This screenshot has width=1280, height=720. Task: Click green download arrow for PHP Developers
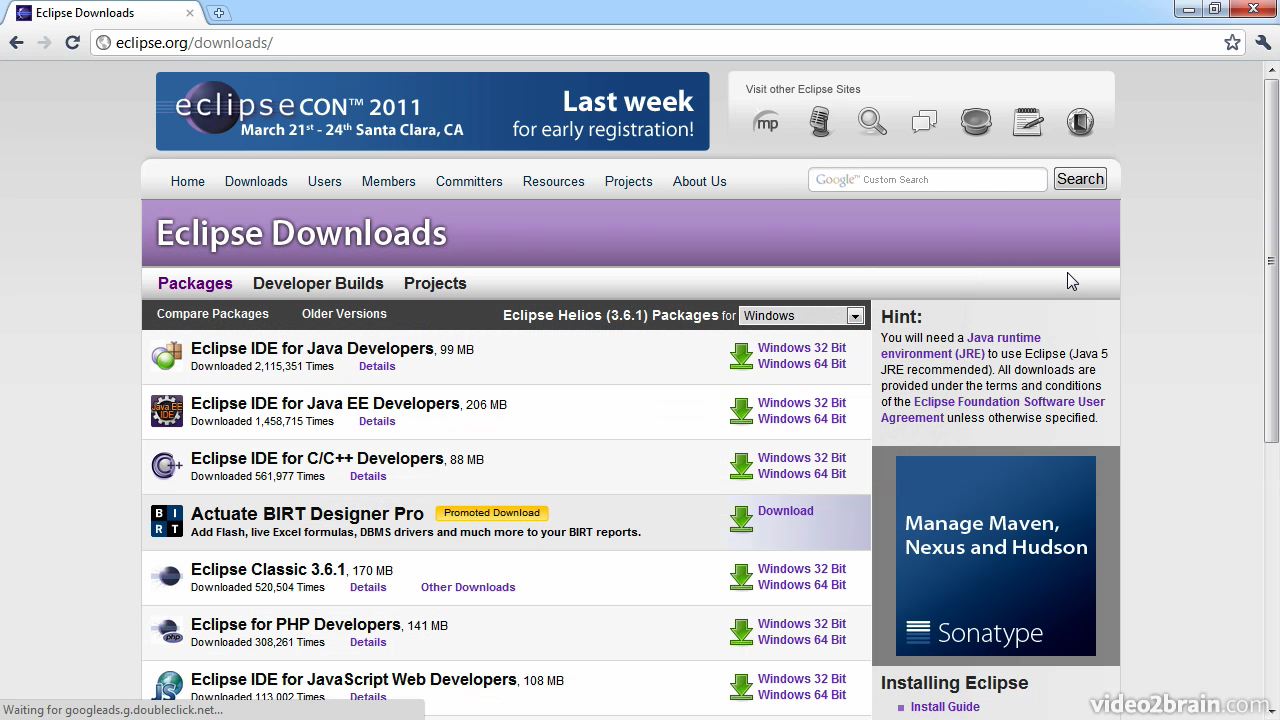click(741, 632)
